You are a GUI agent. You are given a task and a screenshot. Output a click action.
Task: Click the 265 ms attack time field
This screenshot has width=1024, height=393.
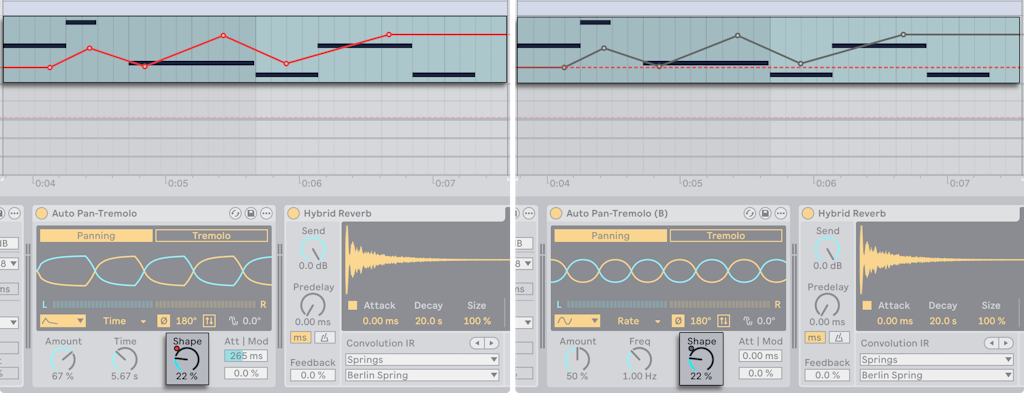coord(246,356)
